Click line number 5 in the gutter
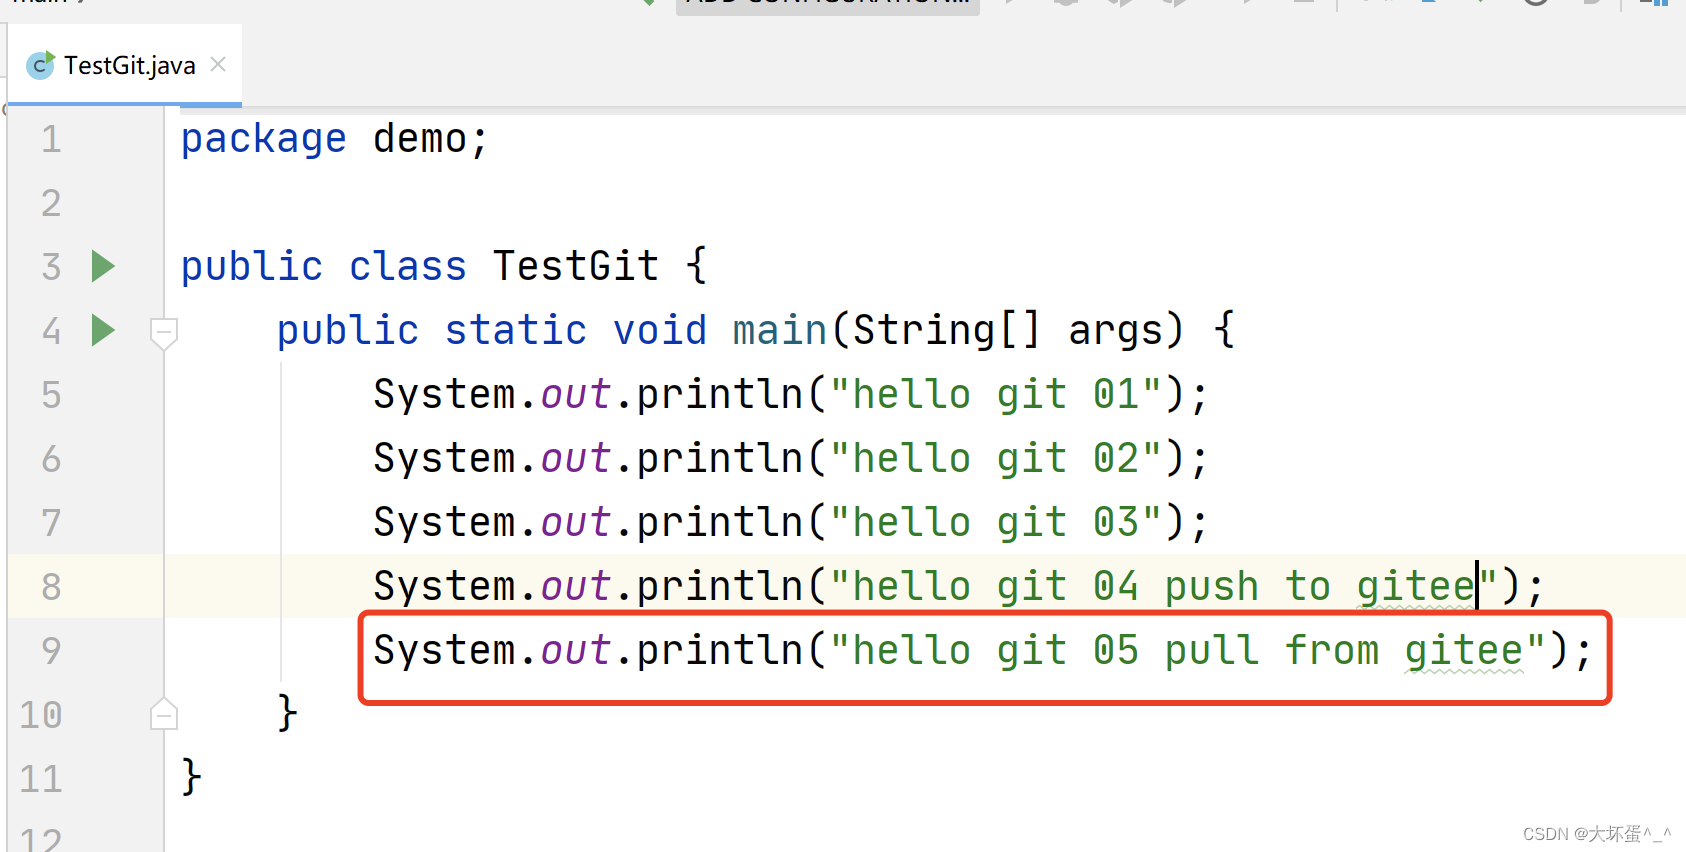The width and height of the screenshot is (1686, 852). click(x=51, y=395)
